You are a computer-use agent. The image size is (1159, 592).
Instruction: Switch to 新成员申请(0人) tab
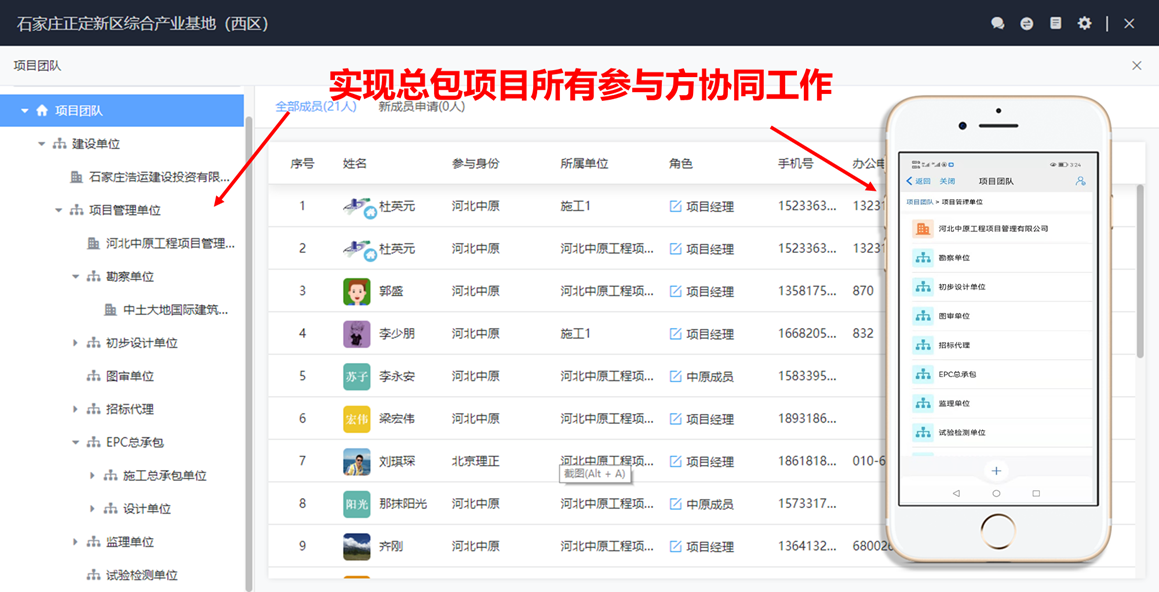[x=421, y=106]
